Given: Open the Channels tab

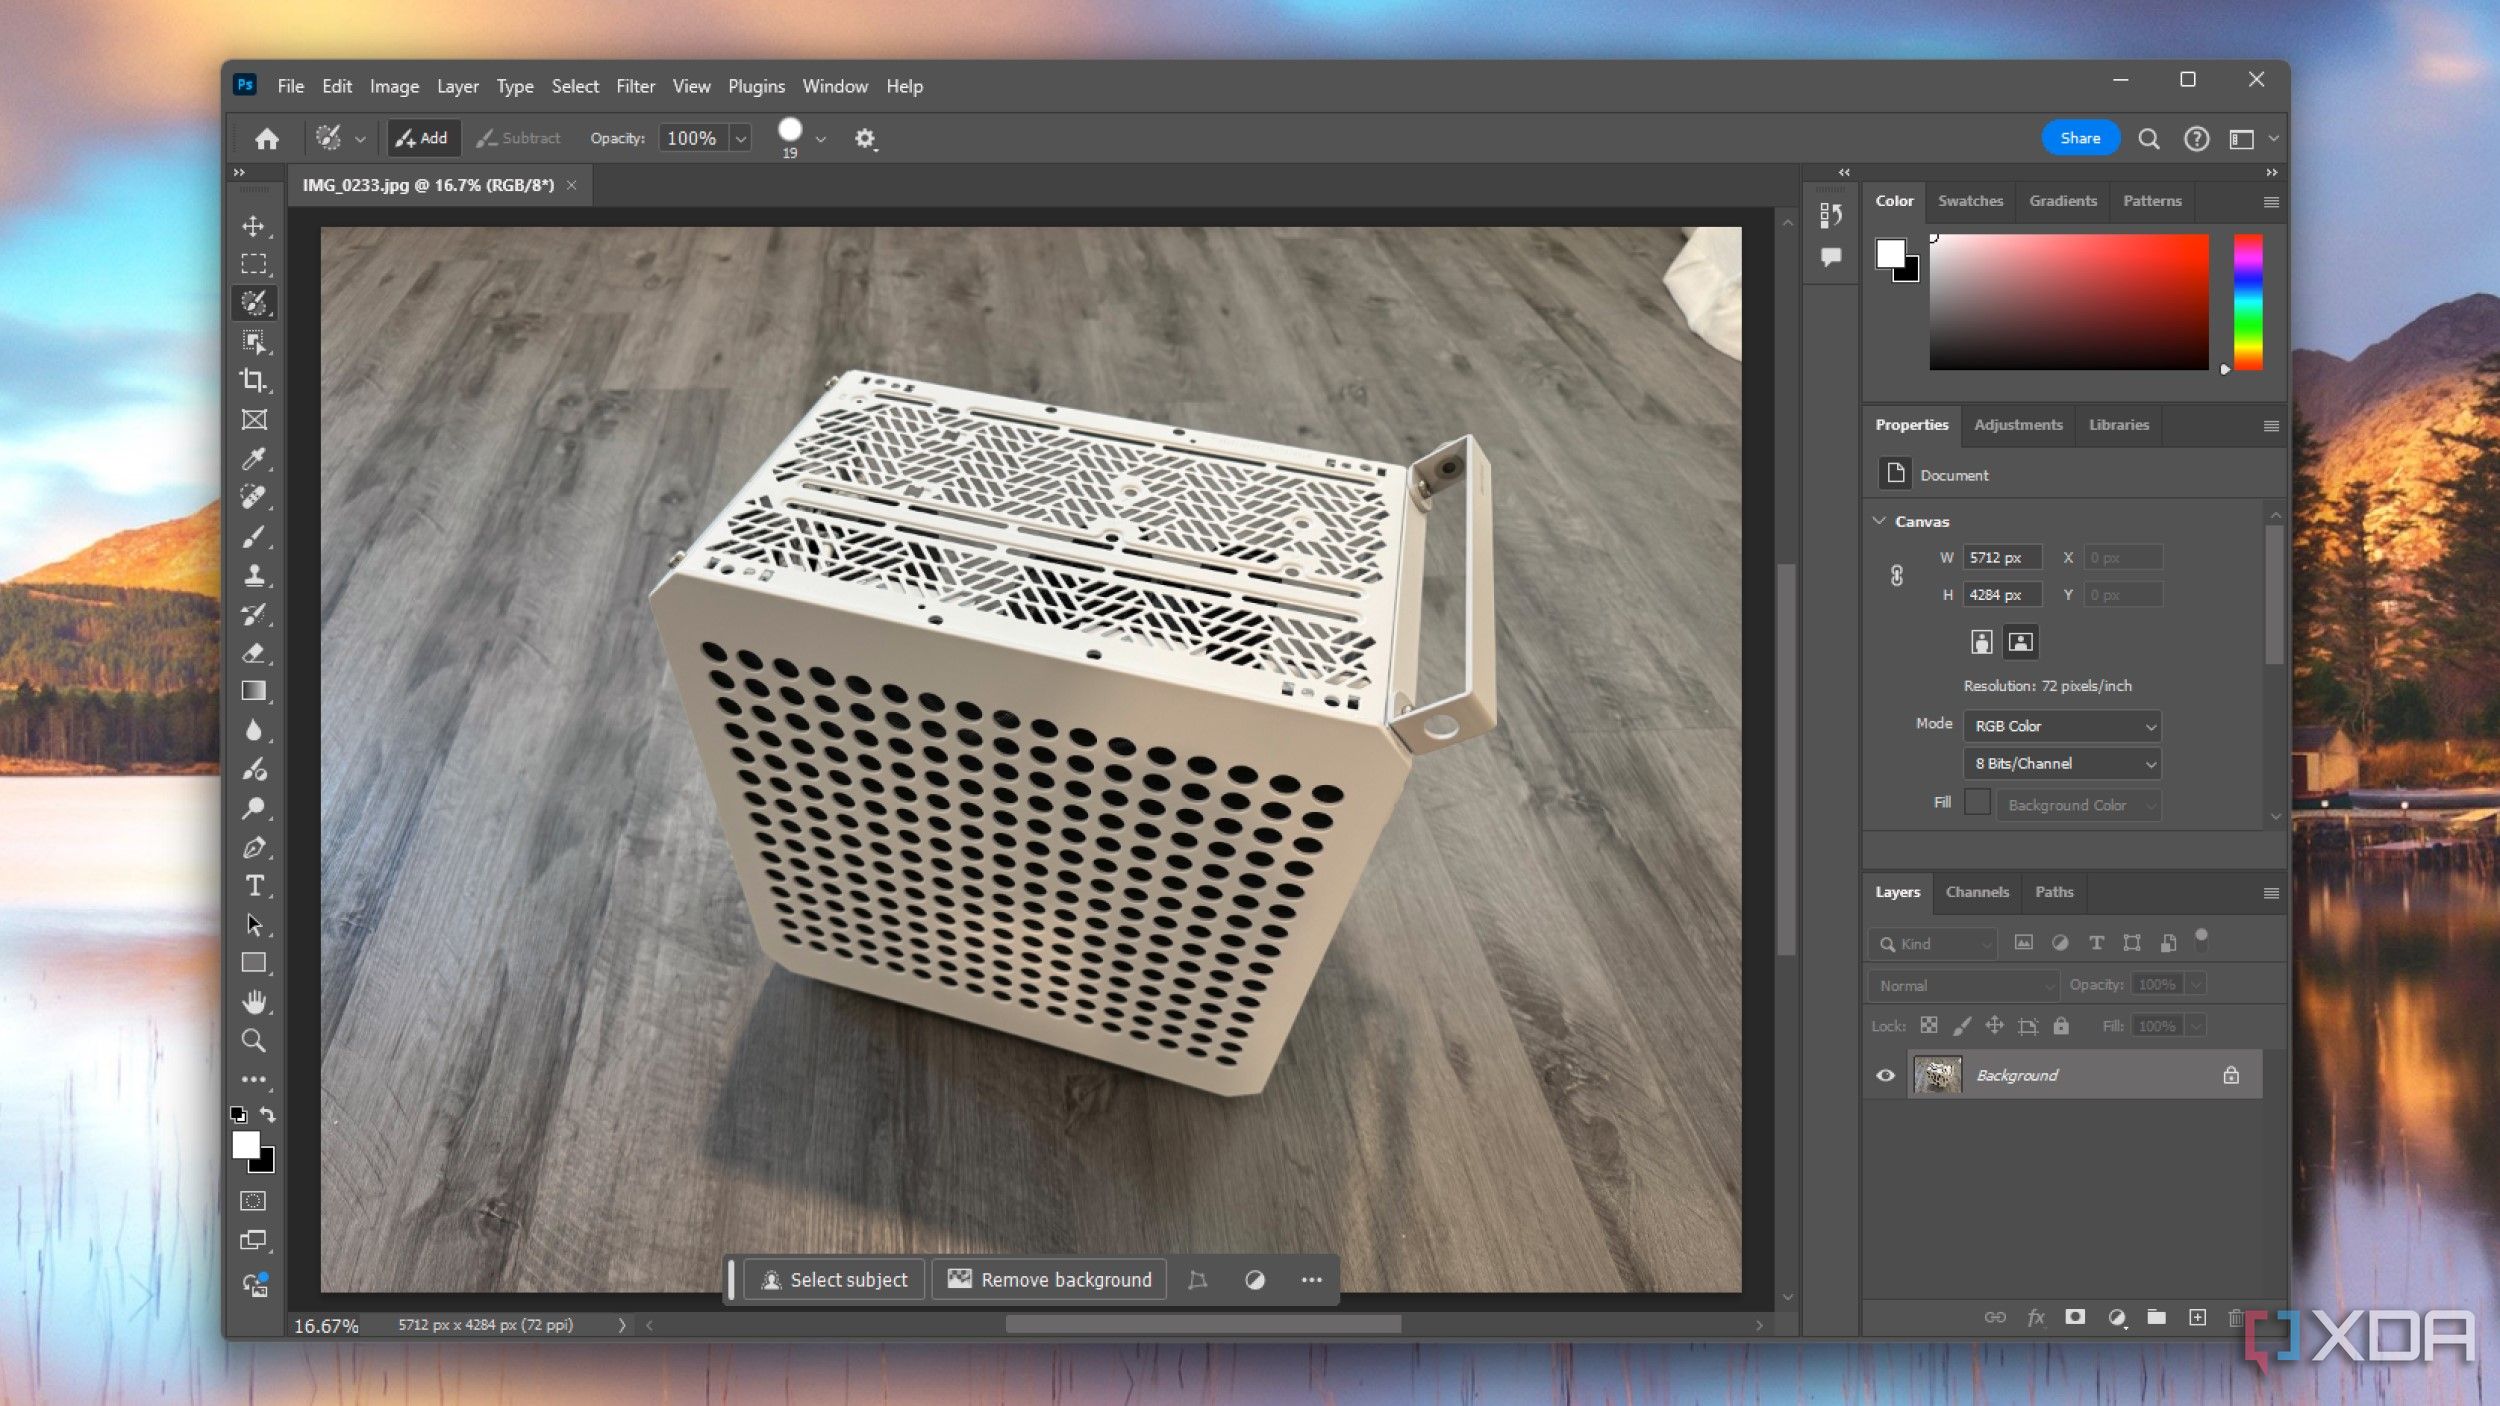Looking at the screenshot, I should click(1976, 889).
